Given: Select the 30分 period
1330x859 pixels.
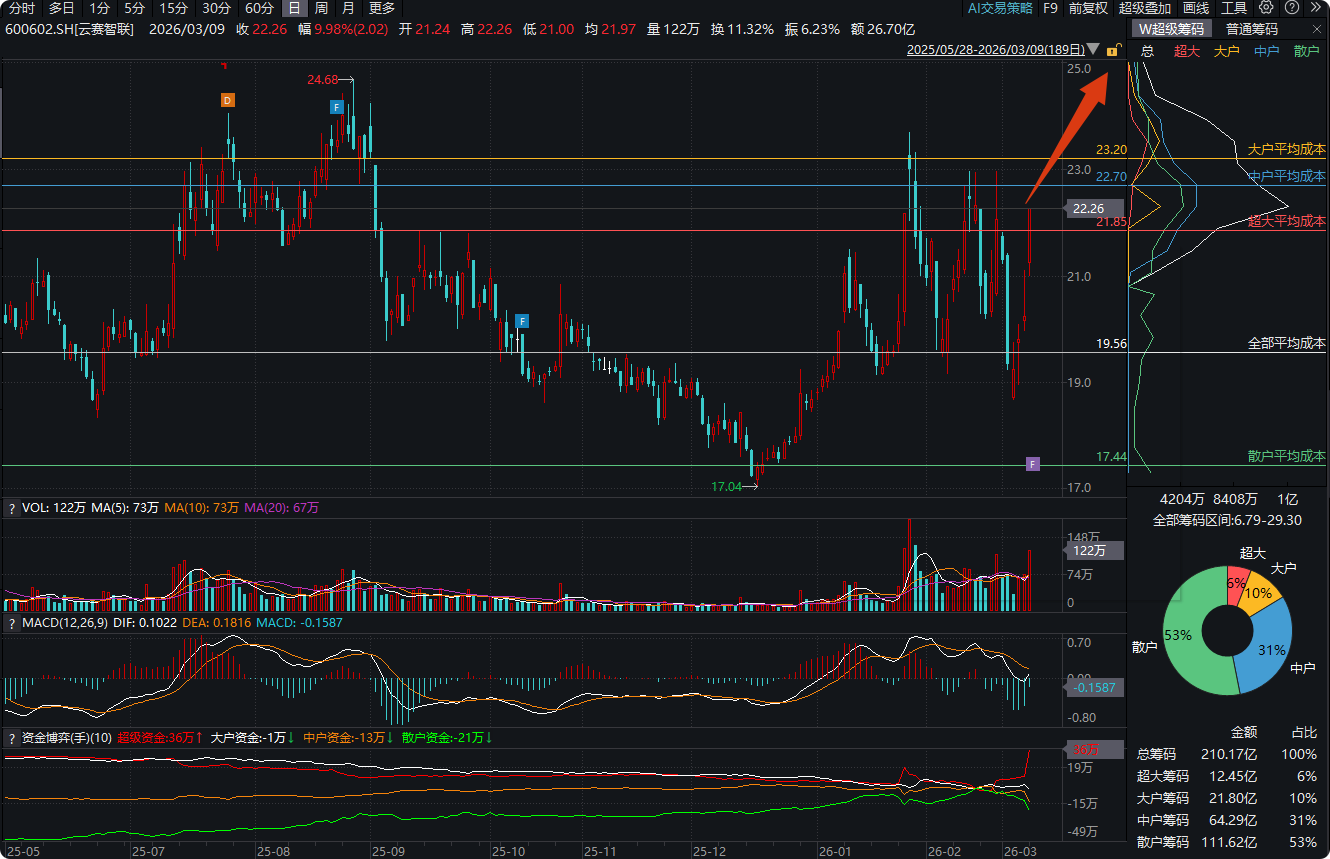Looking at the screenshot, I should (216, 8).
